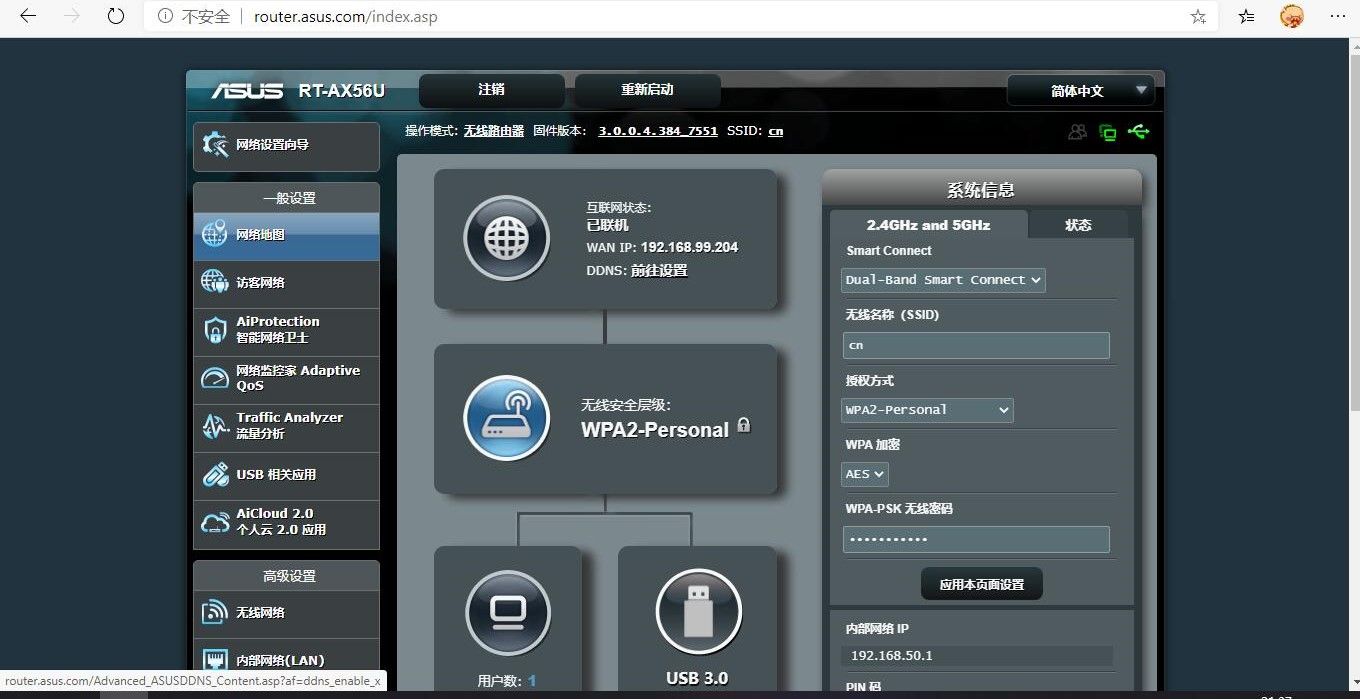This screenshot has width=1360, height=699.
Task: Open the WPA 加密 AES dropdown
Action: 865,474
